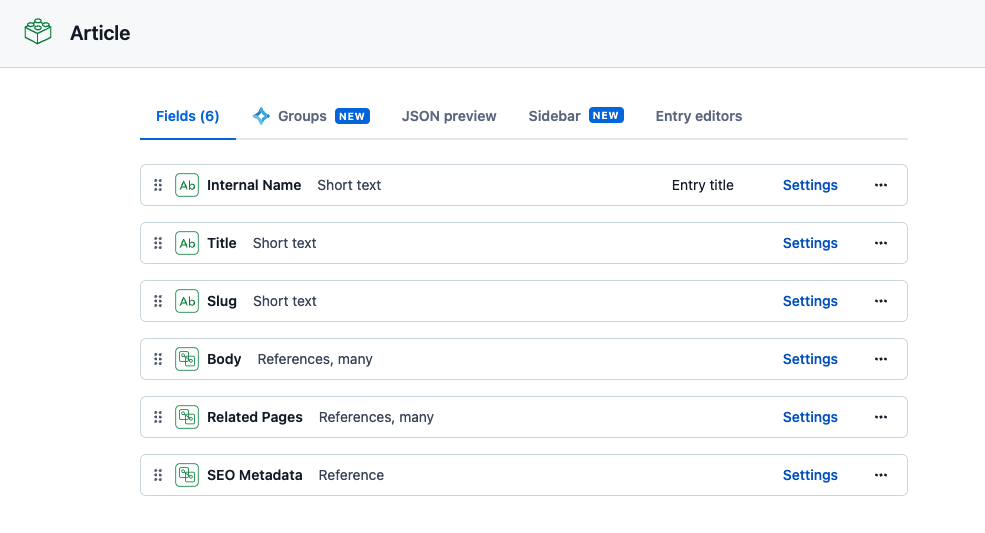
Task: Grab the drag handle for Internal Name field
Action: tap(158, 185)
